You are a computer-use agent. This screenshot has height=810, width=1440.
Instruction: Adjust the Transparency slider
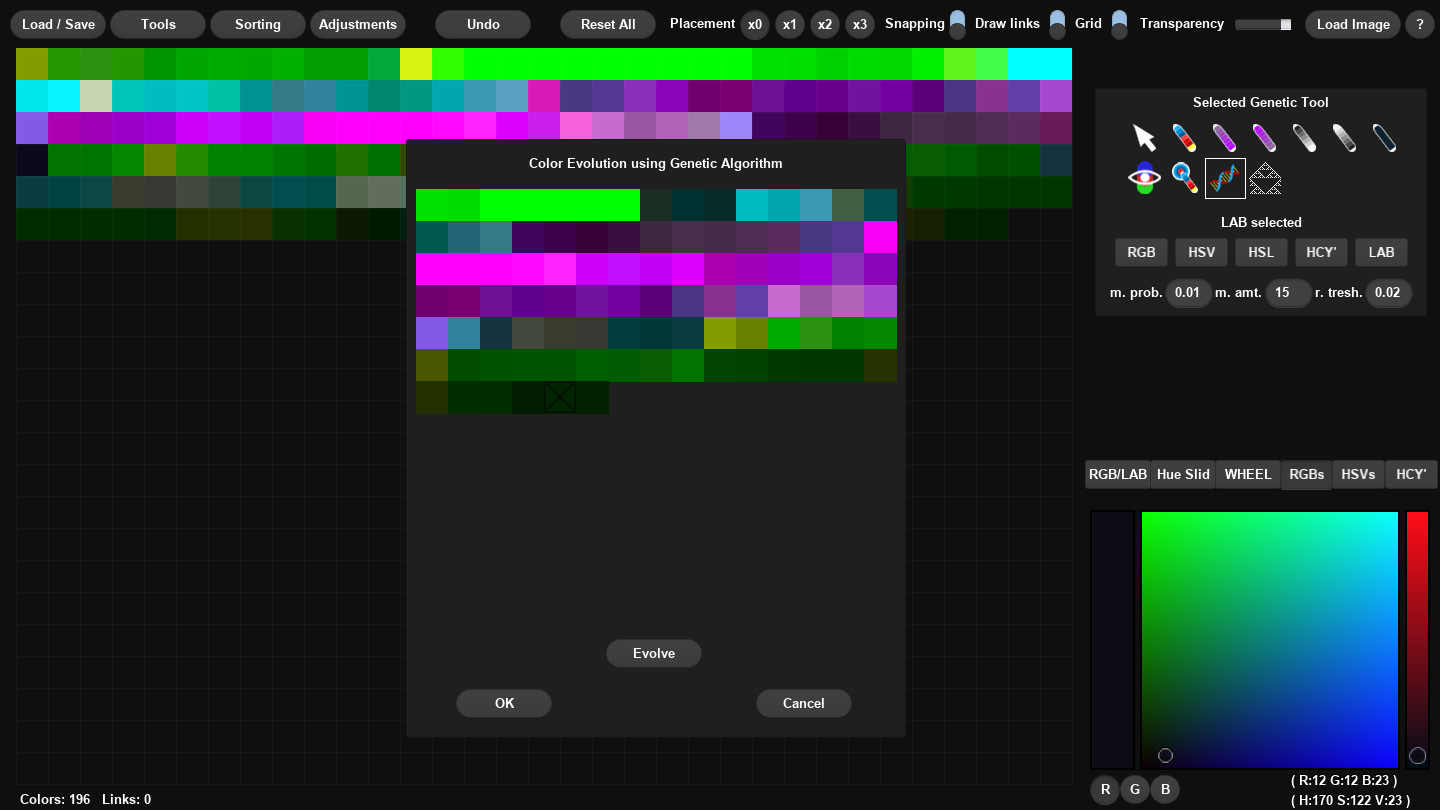1262,23
